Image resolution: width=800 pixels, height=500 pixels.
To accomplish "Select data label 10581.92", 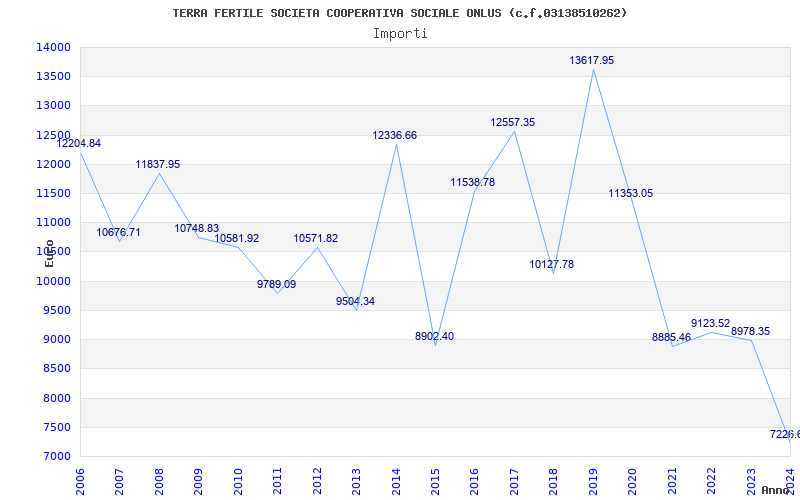I will pyautogui.click(x=237, y=238).
